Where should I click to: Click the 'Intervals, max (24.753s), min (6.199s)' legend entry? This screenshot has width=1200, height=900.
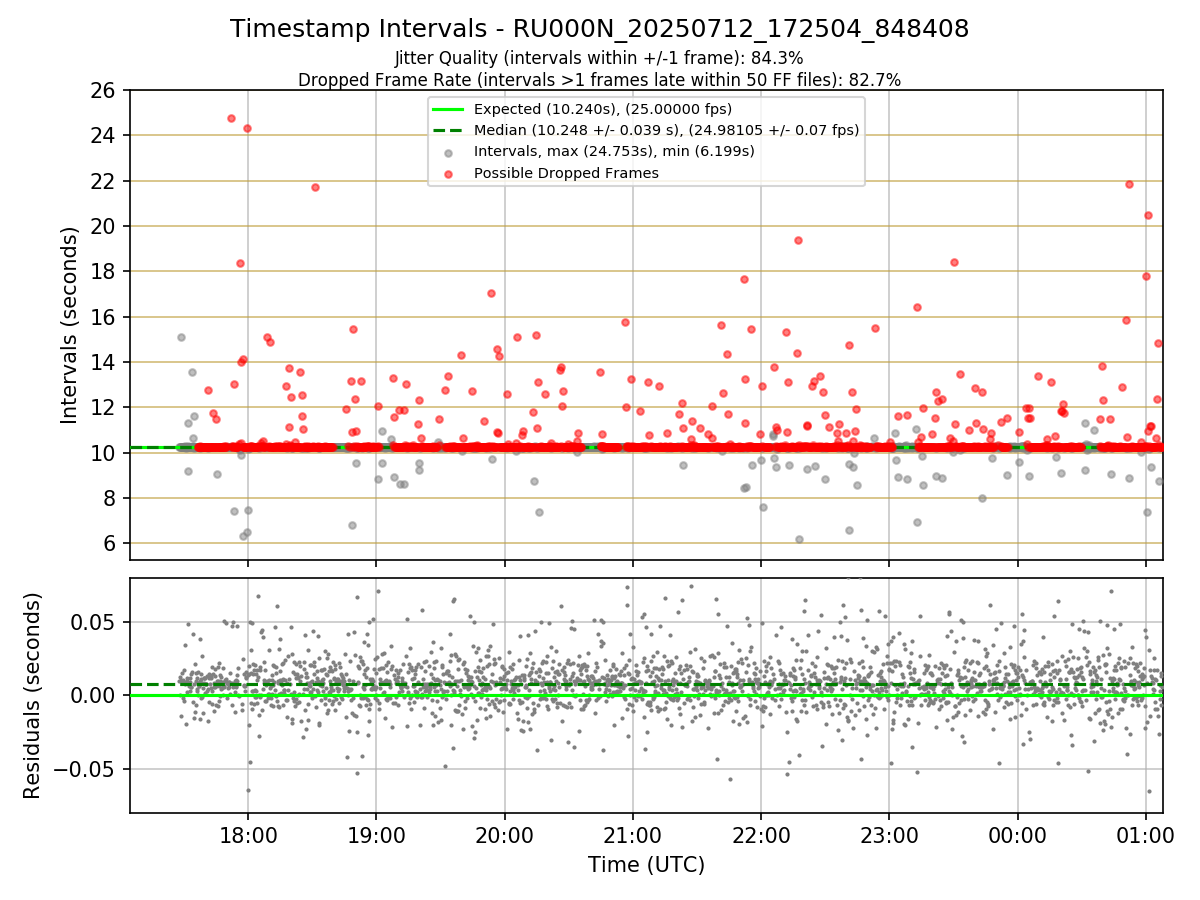(614, 151)
